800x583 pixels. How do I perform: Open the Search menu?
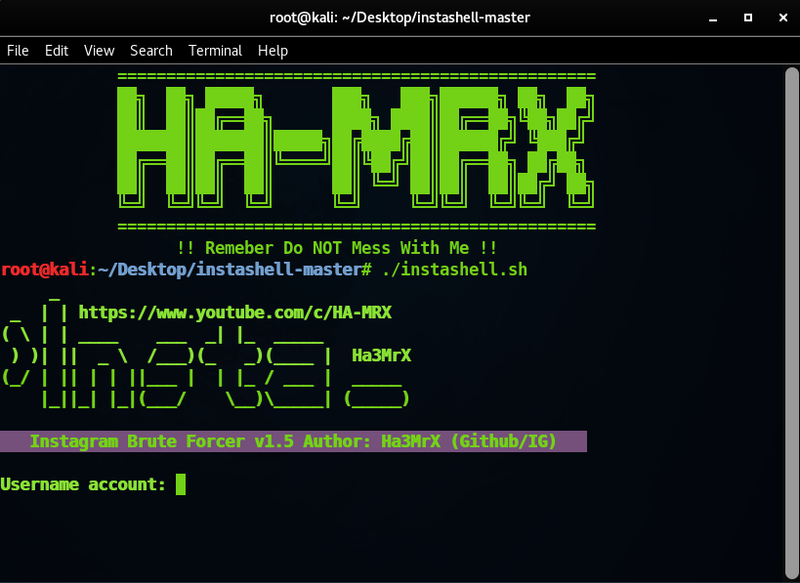(x=151, y=50)
